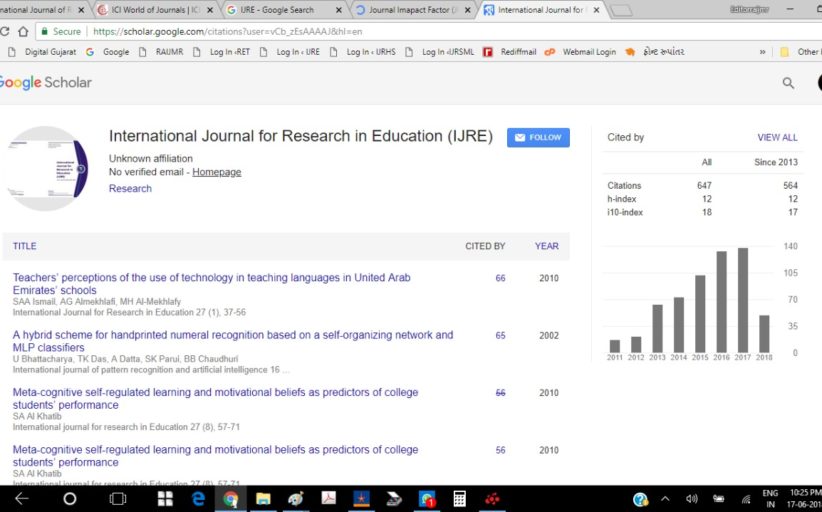Open Task View on taskbar

coord(117,498)
